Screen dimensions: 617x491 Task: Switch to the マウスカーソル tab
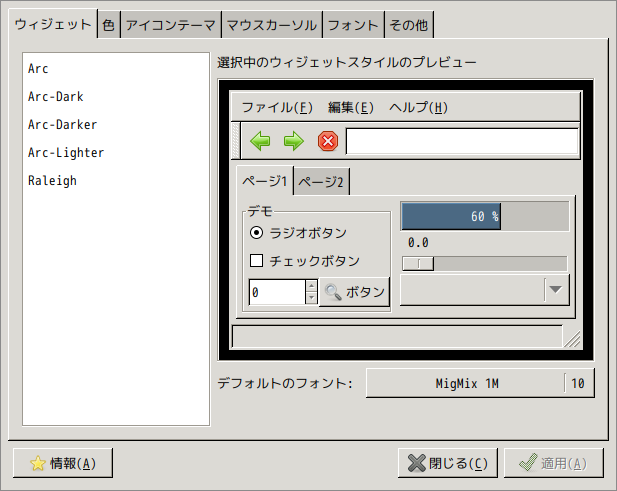272,25
